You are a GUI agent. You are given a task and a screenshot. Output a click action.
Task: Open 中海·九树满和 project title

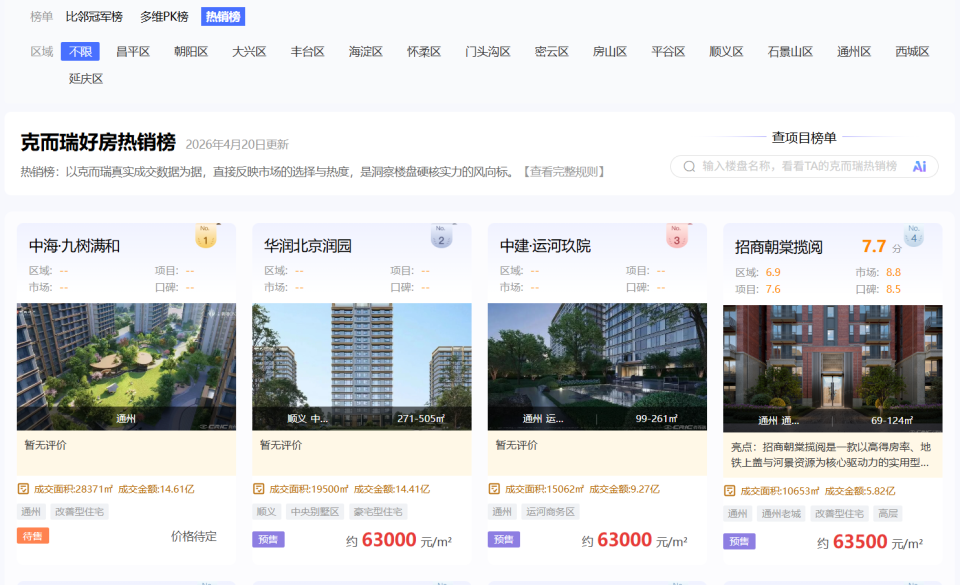click(75, 246)
